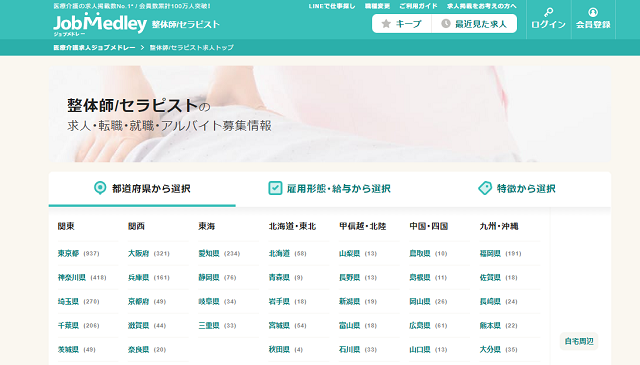This screenshot has width=640, height=365.
Task: Switch to the 特徴から選択 tab
Action: (x=517, y=189)
